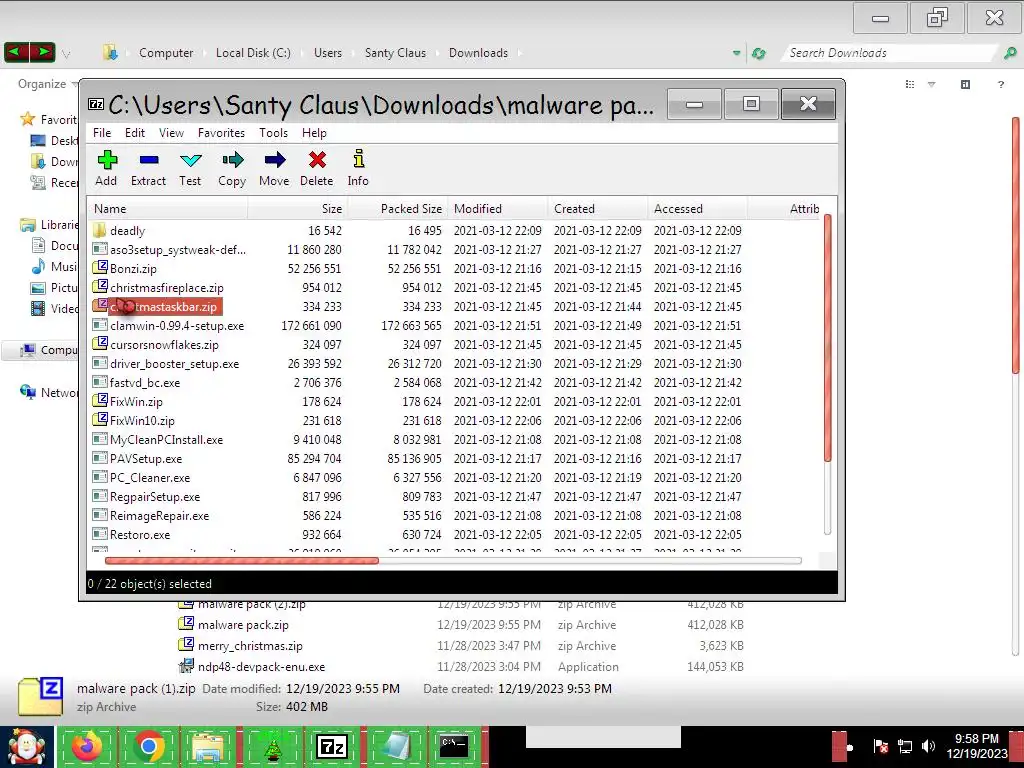Select christmasfireplace.zip file icon
This screenshot has height=768, width=1024.
[99, 287]
